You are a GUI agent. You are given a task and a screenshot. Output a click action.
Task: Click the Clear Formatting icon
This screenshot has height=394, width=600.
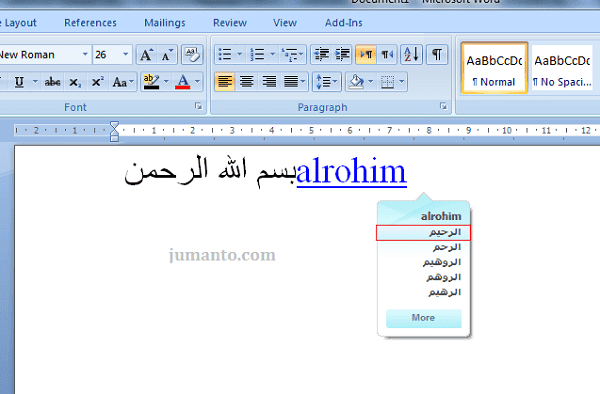point(192,55)
